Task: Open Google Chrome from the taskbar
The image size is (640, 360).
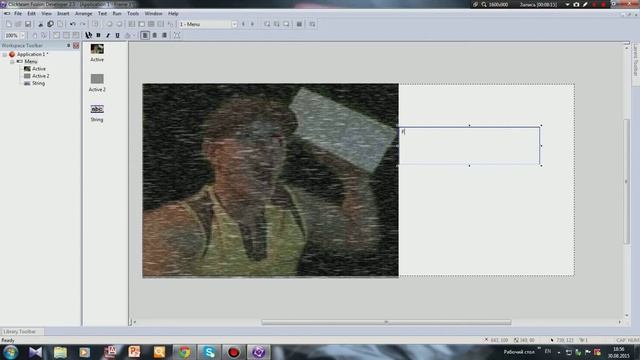Action: [184, 352]
